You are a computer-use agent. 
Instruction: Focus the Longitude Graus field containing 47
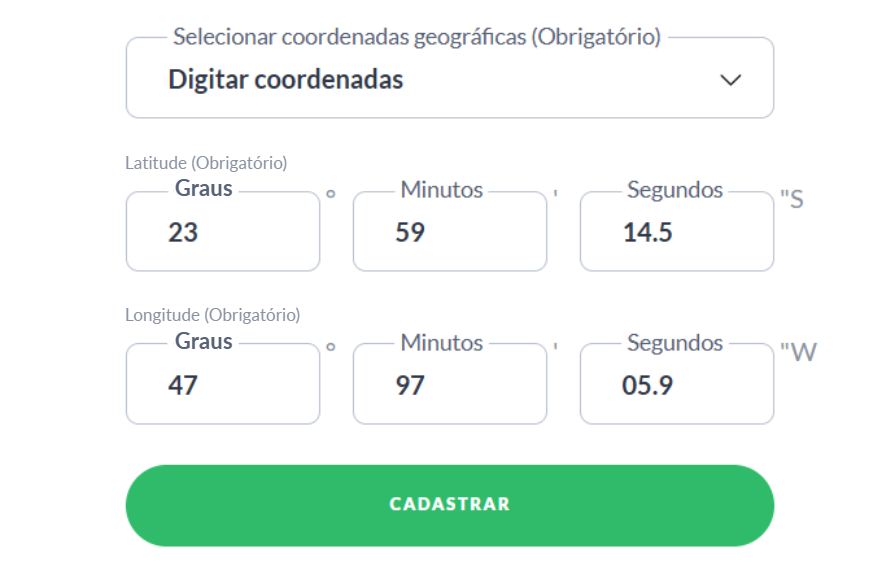coord(222,385)
